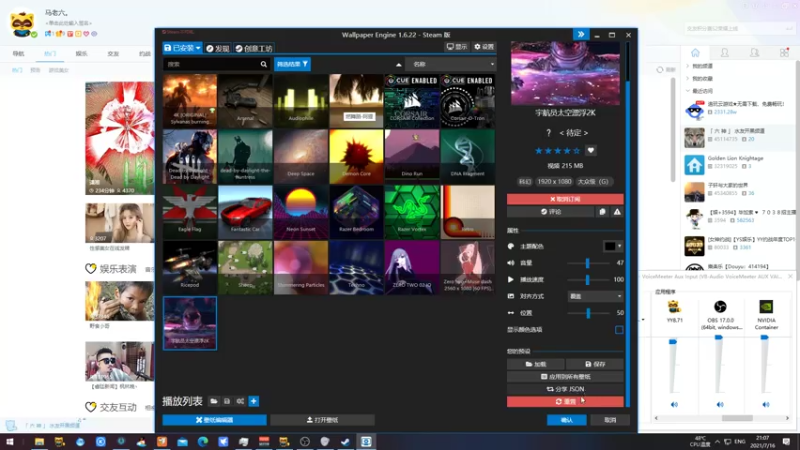This screenshot has height=450, width=800.
Task: Choose the Corsair-O-Tron wallpaper
Action: point(467,101)
